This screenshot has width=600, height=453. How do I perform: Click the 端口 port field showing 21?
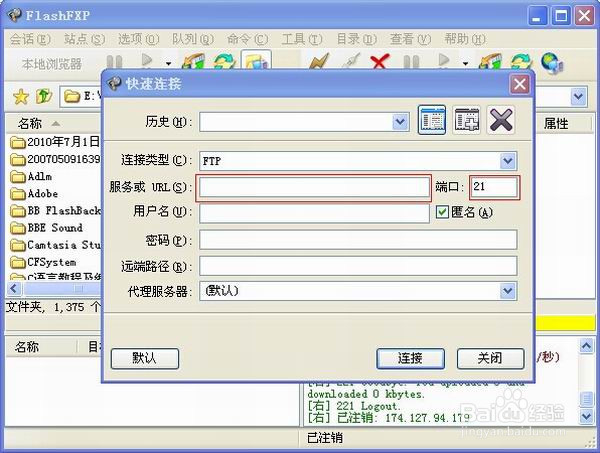pyautogui.click(x=494, y=187)
